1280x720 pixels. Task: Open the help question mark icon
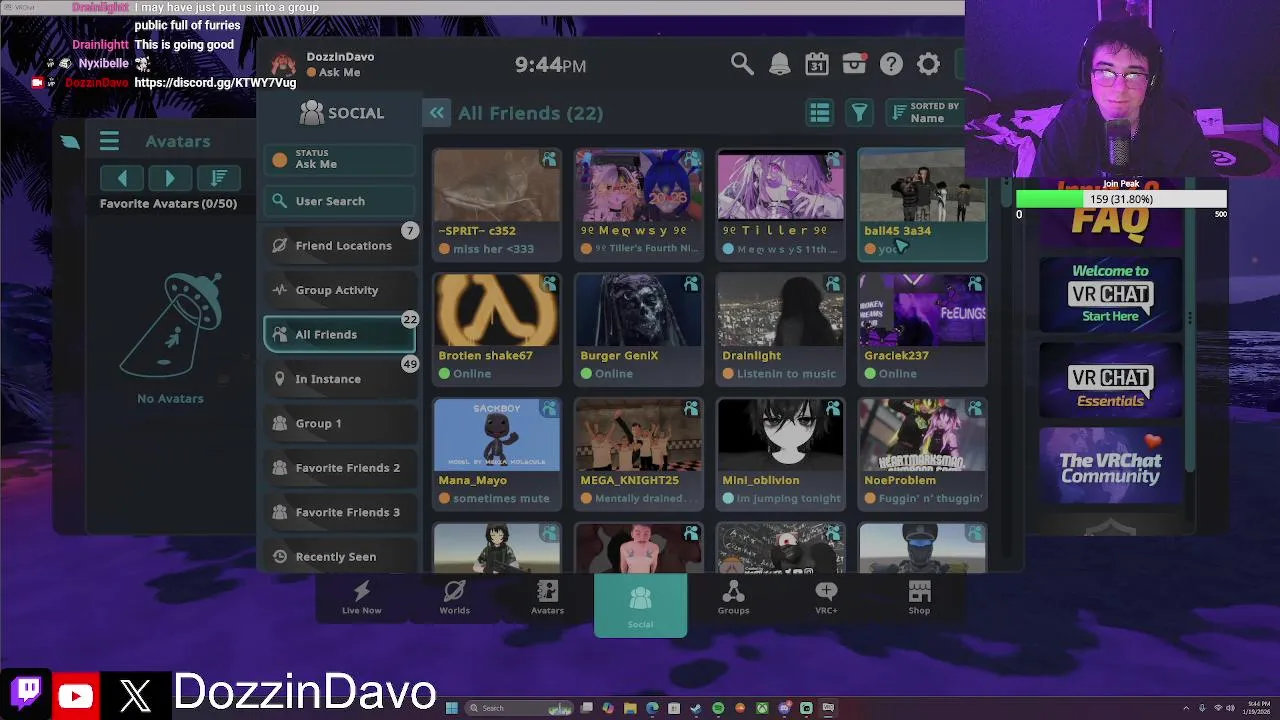click(891, 64)
